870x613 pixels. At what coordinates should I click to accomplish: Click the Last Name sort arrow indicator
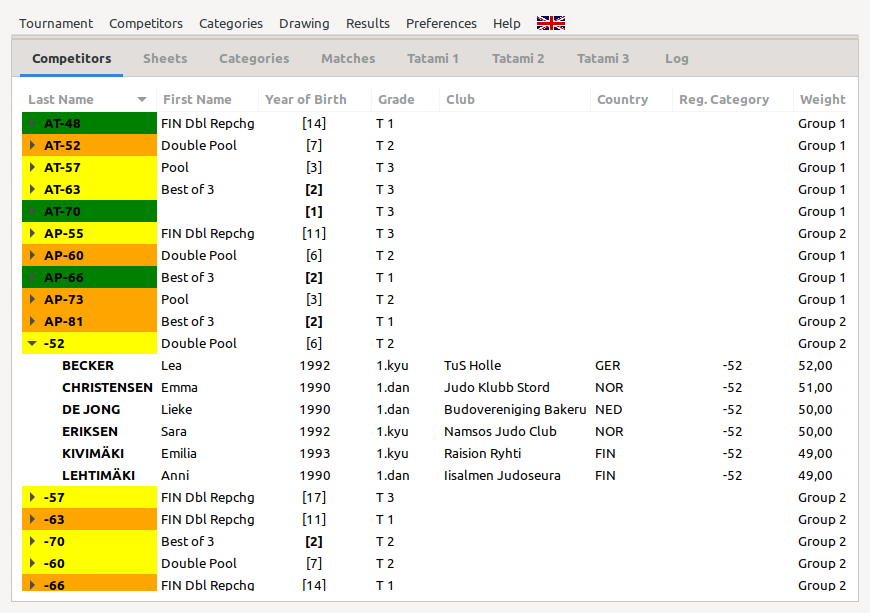click(142, 100)
